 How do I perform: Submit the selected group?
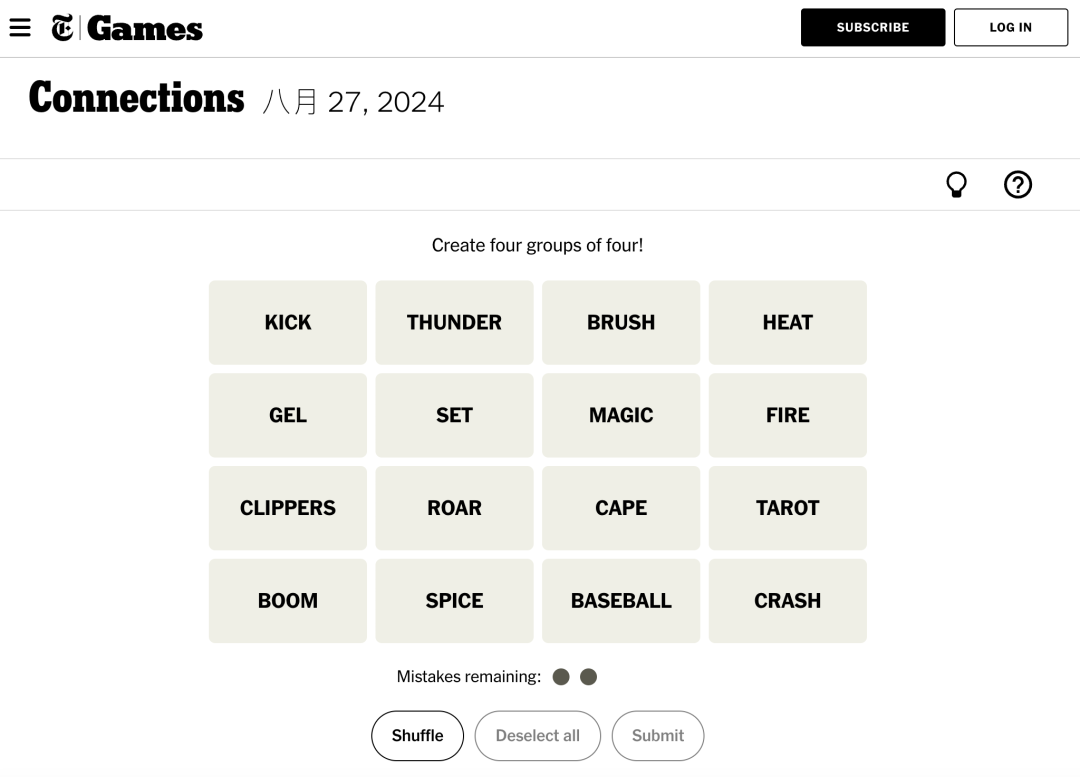657,736
